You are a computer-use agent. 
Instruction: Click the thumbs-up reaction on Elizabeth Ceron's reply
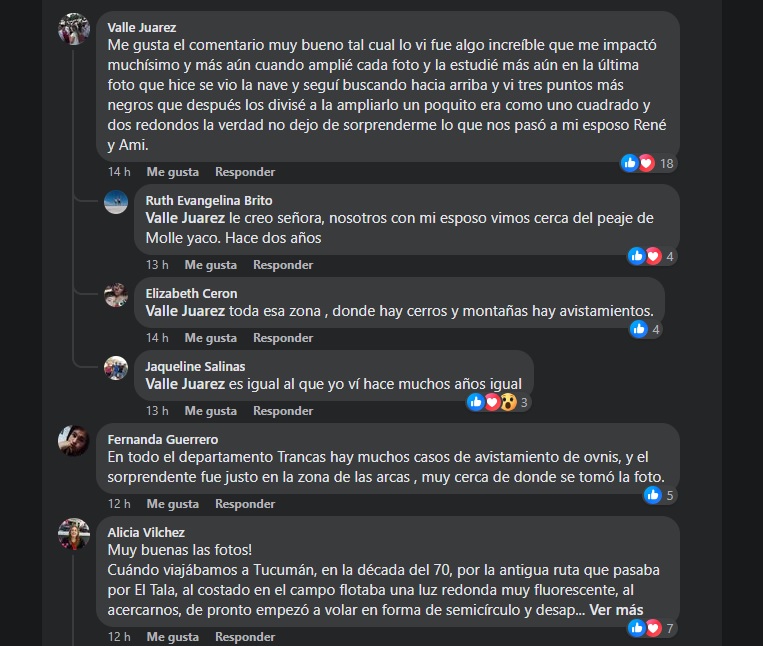[639, 329]
